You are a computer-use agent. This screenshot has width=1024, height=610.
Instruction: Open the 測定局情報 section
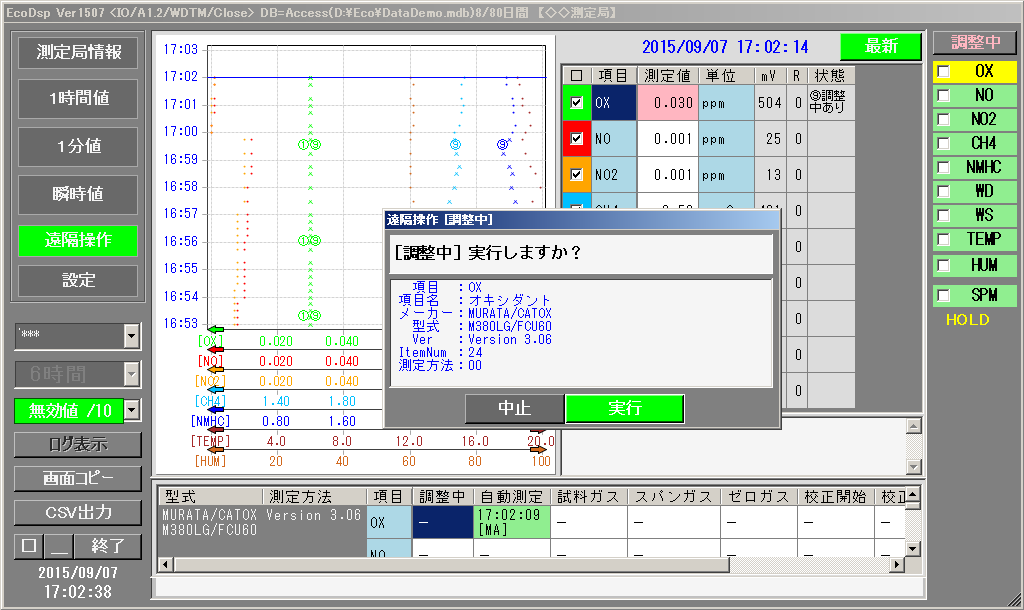click(78, 53)
